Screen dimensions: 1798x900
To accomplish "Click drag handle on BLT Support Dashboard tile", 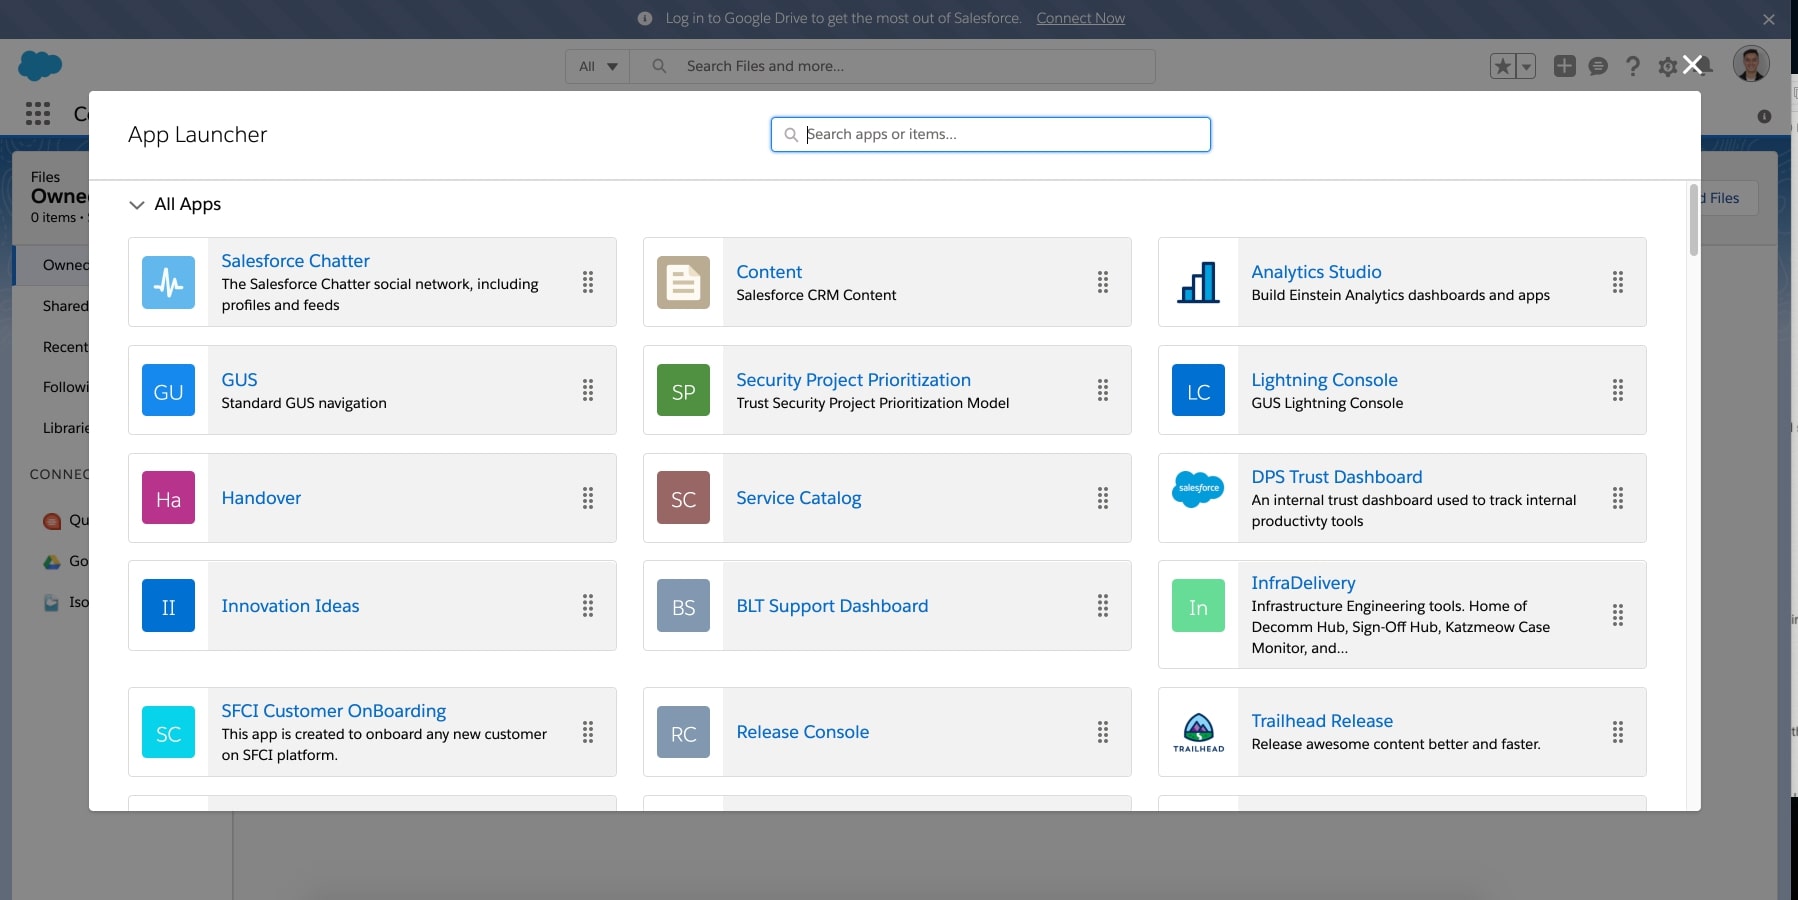I will (x=1103, y=605).
